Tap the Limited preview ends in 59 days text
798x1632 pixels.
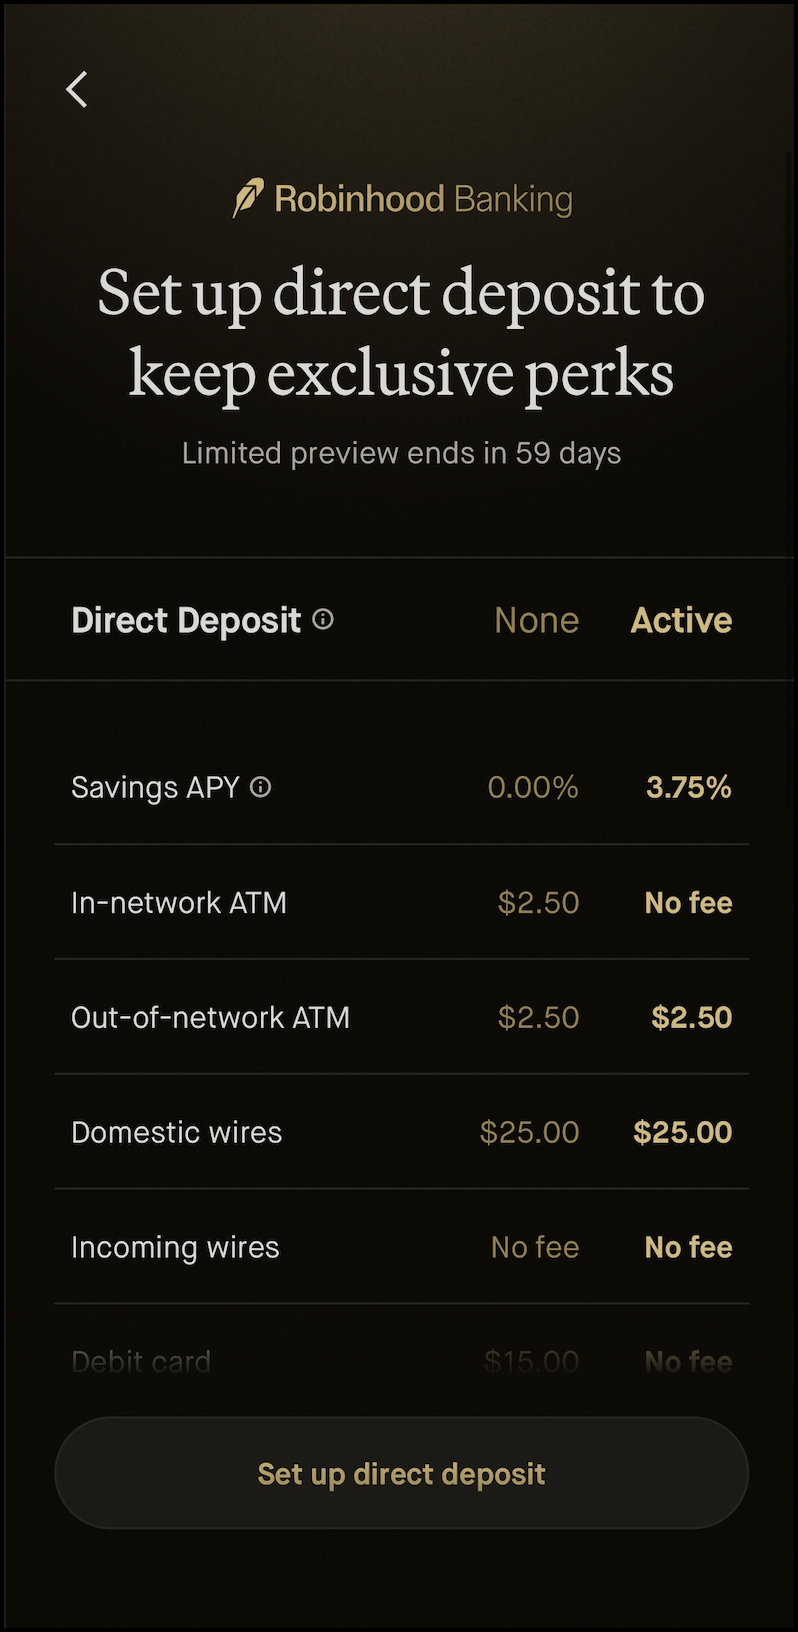click(x=401, y=453)
